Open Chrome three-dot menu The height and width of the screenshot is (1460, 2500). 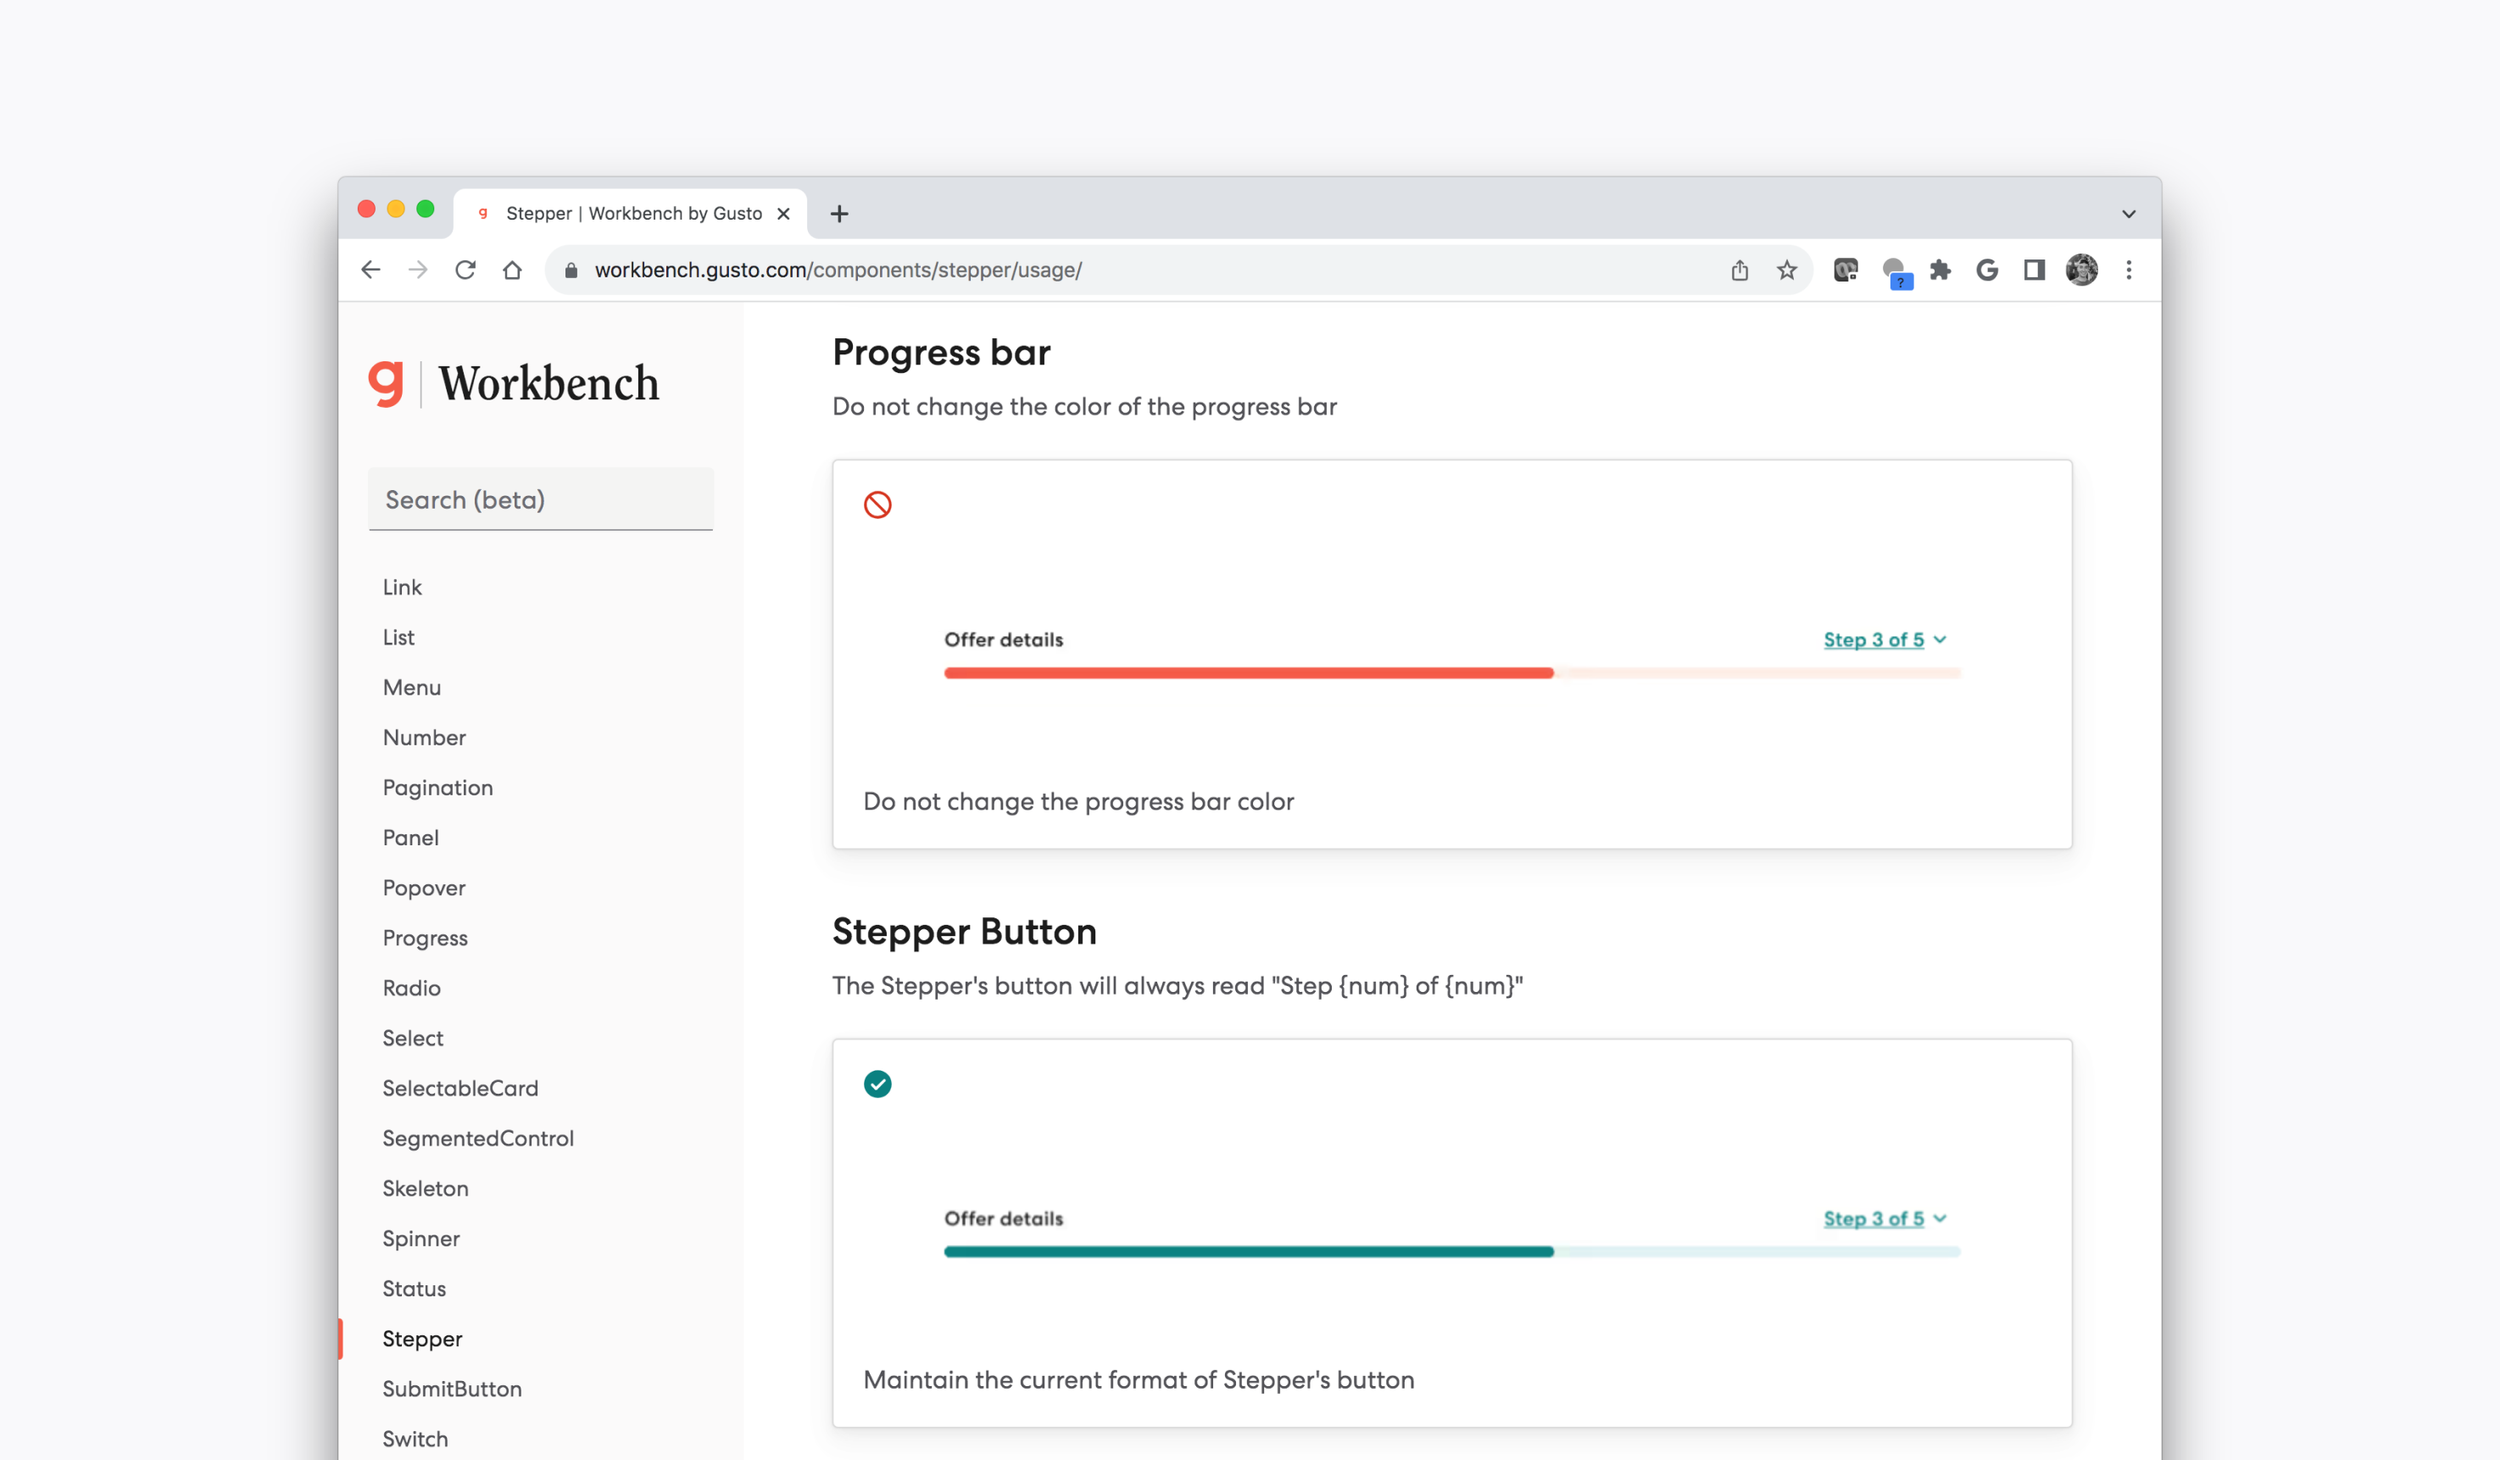click(2129, 270)
